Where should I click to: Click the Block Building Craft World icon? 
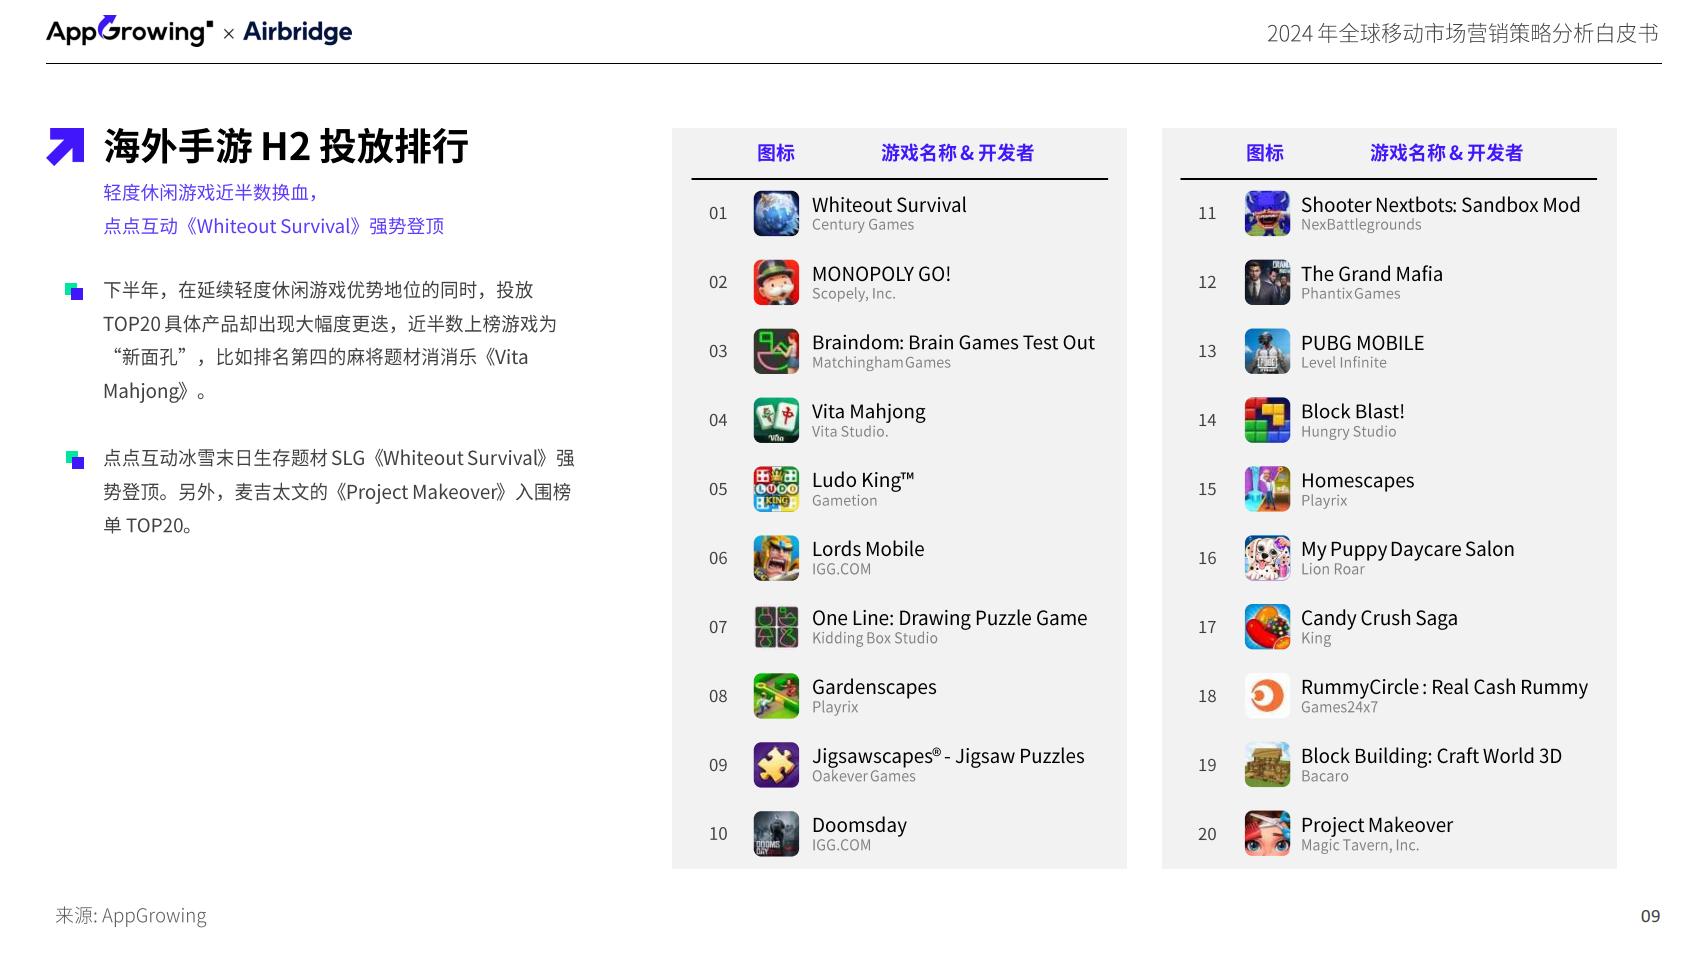tap(1267, 765)
